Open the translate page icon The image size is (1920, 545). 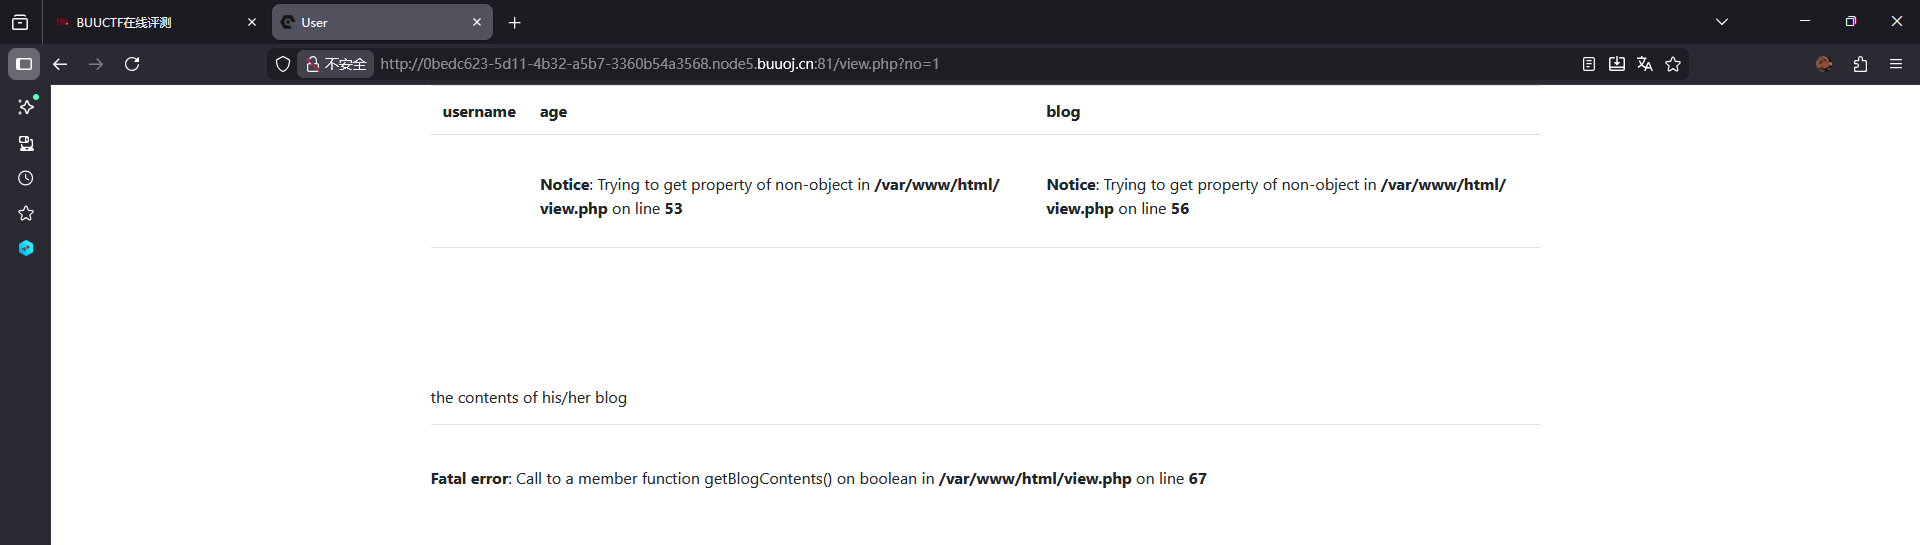click(x=1645, y=64)
